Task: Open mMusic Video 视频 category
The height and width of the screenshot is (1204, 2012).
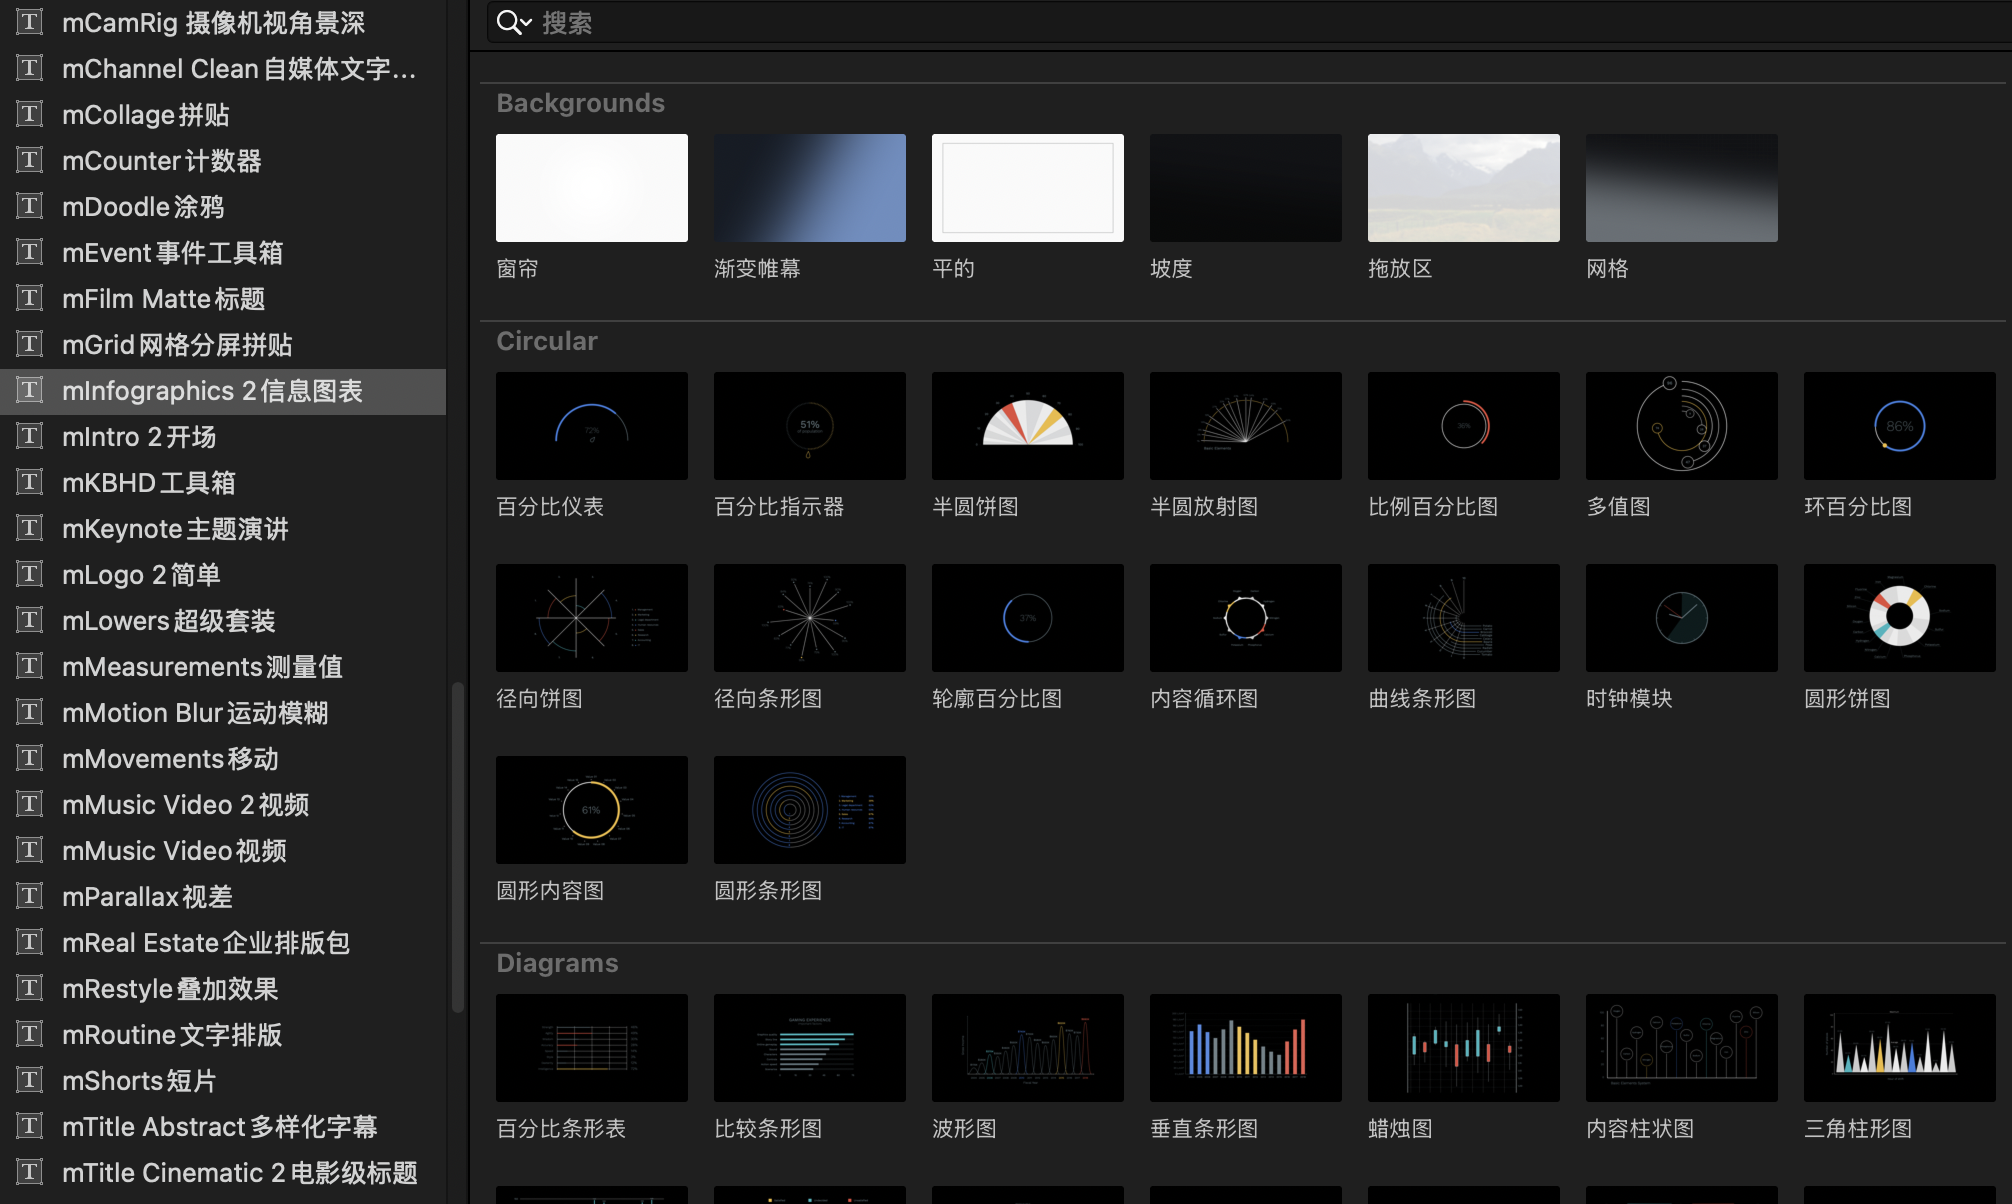Action: click(223, 850)
